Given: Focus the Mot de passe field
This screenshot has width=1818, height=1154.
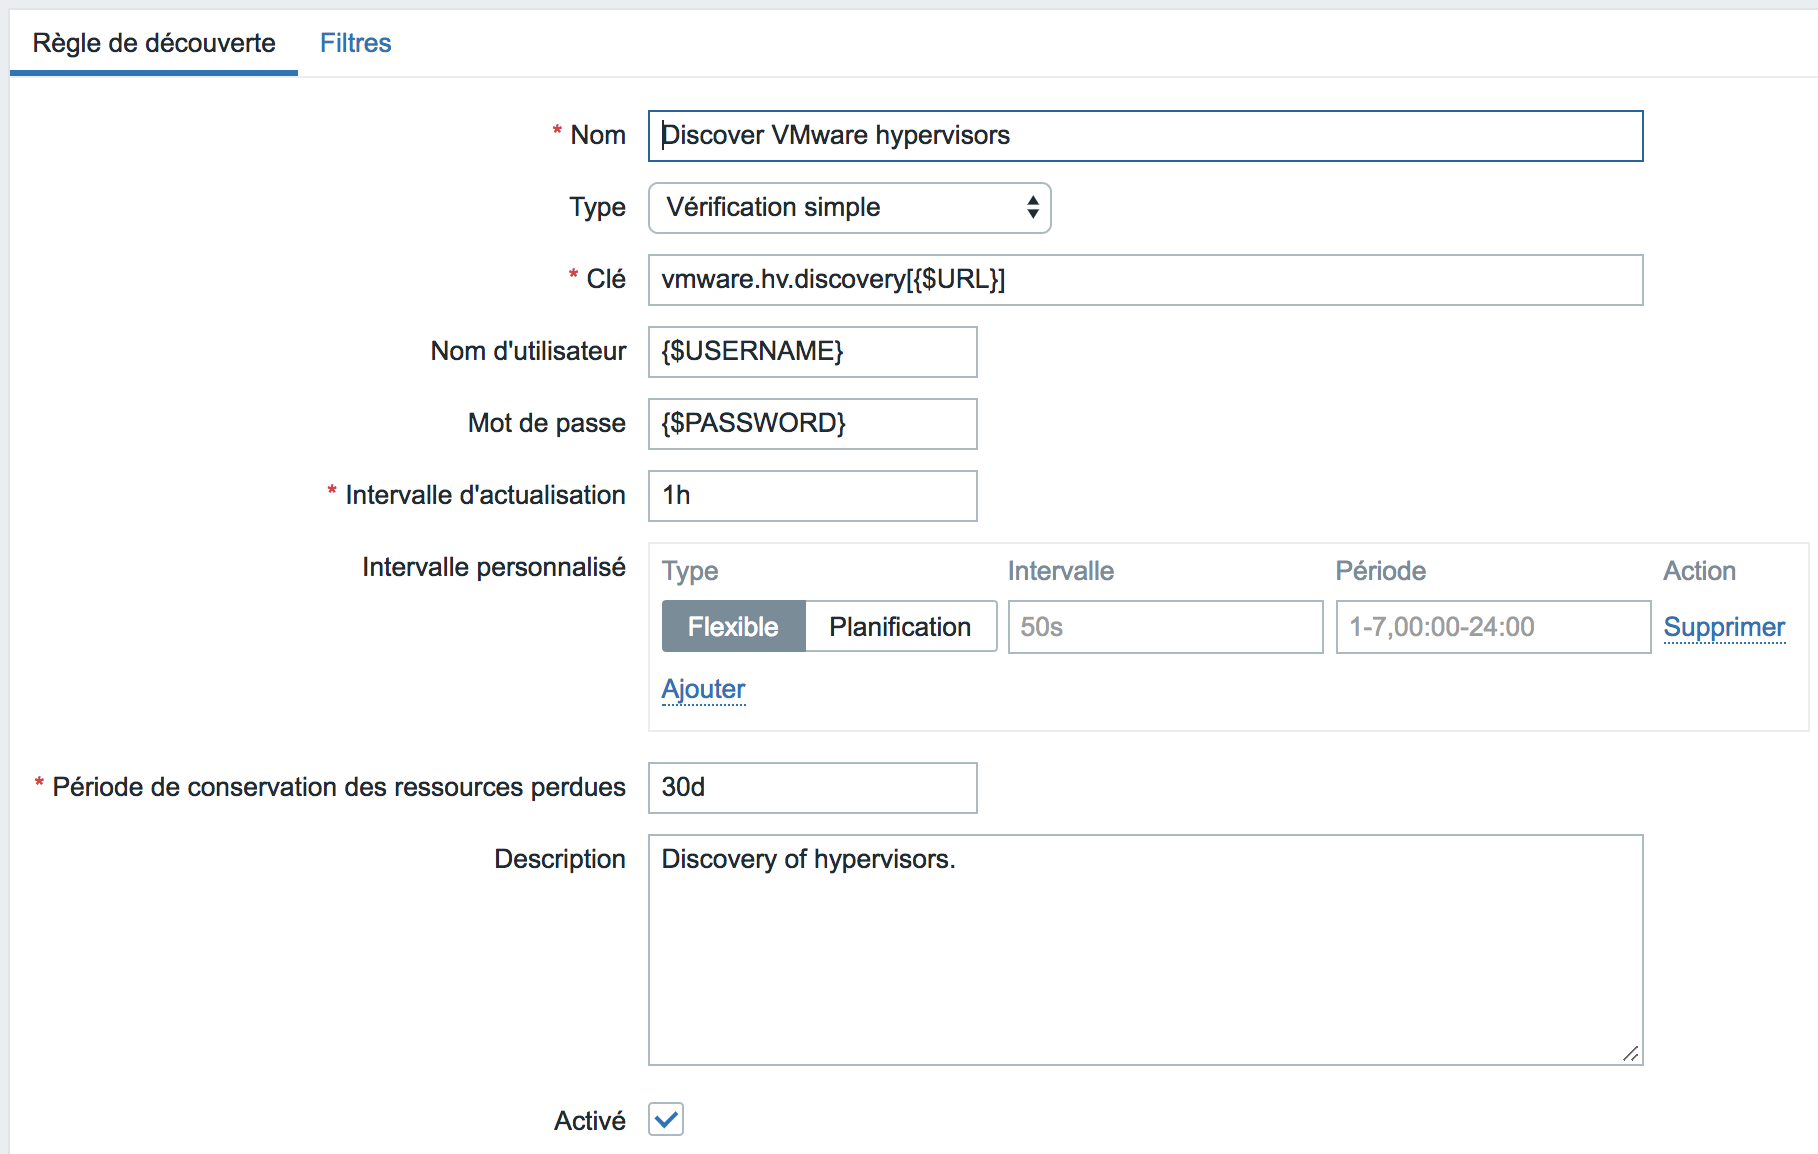Looking at the screenshot, I should click(x=812, y=424).
